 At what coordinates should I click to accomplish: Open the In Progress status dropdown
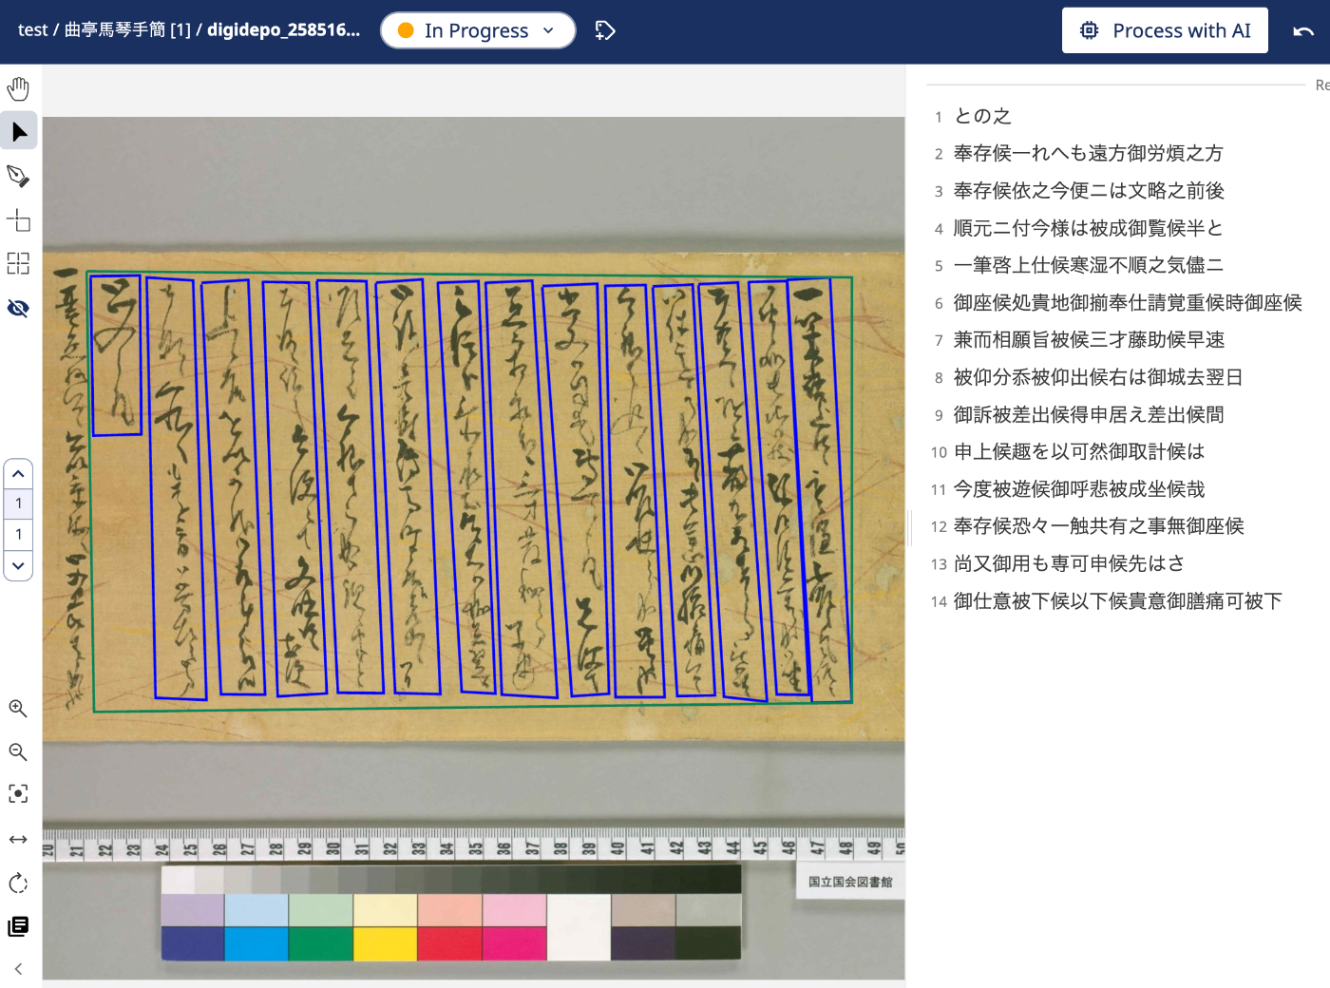(478, 30)
